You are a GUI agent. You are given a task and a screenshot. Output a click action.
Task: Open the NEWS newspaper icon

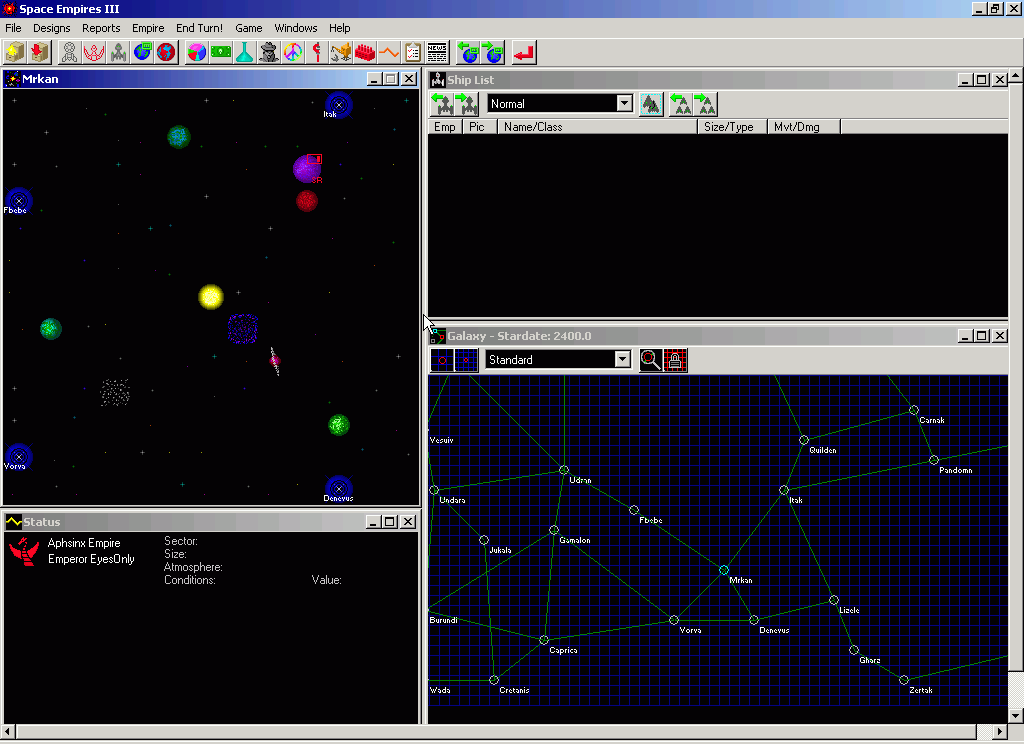pos(437,51)
